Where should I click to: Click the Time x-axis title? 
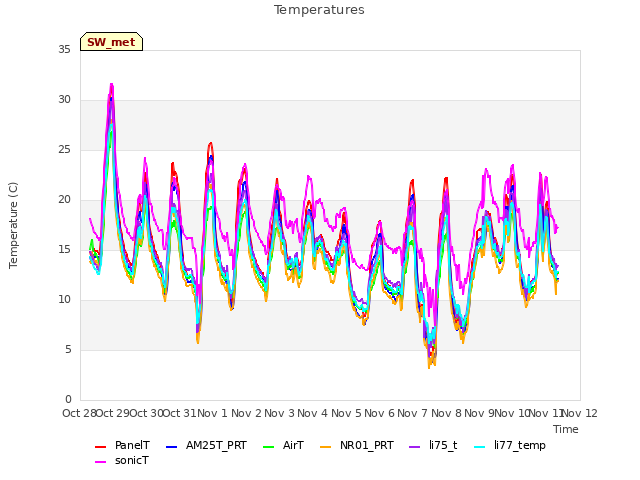[566, 429]
